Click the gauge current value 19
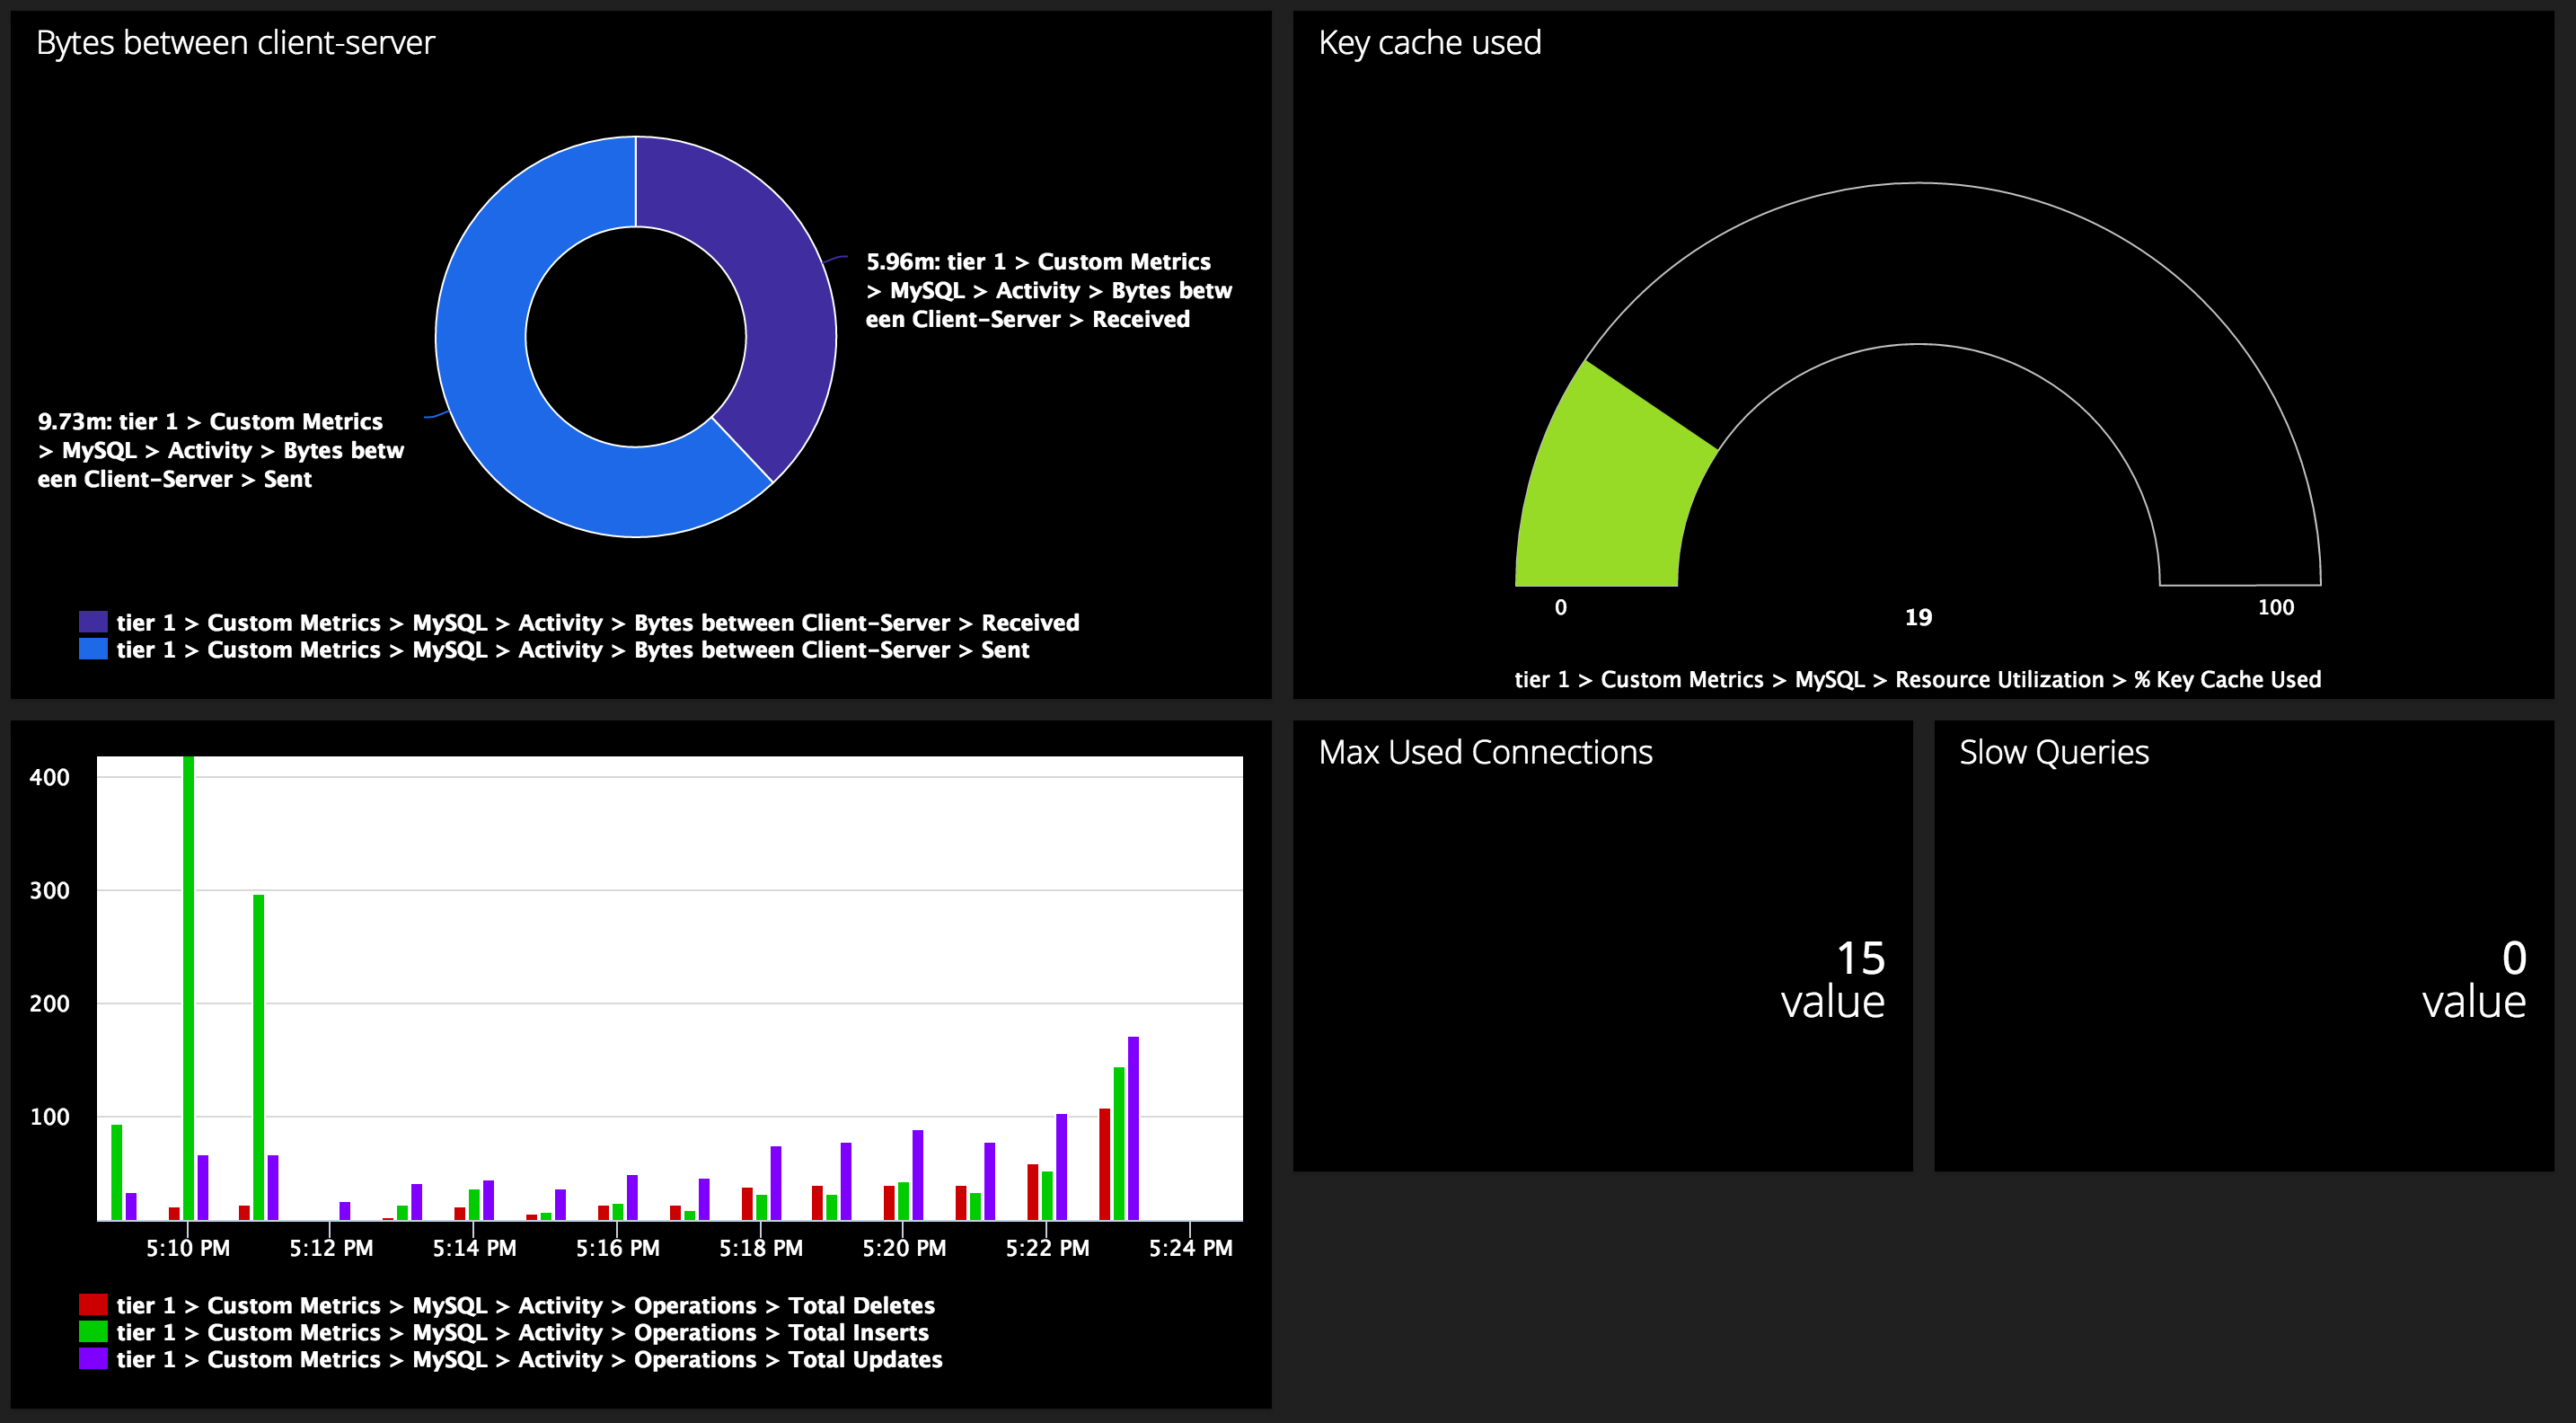This screenshot has height=1423, width=2576. (1918, 617)
